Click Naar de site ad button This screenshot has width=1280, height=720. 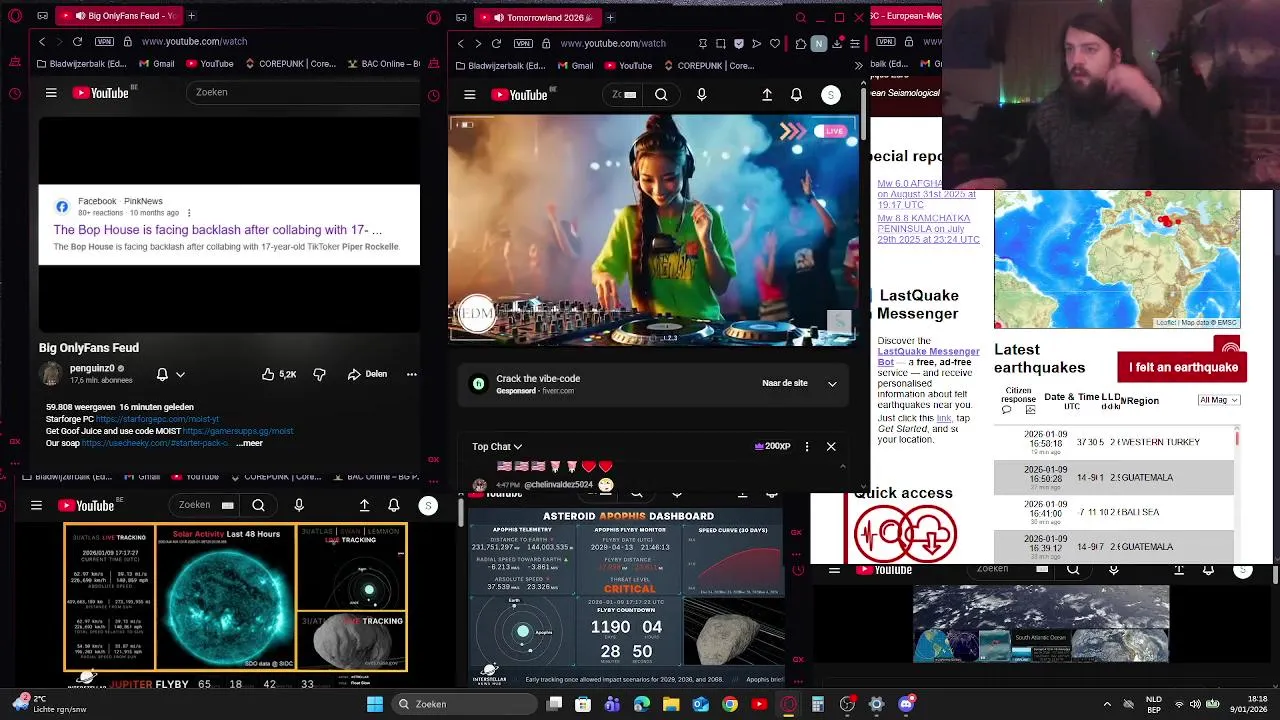pos(785,383)
